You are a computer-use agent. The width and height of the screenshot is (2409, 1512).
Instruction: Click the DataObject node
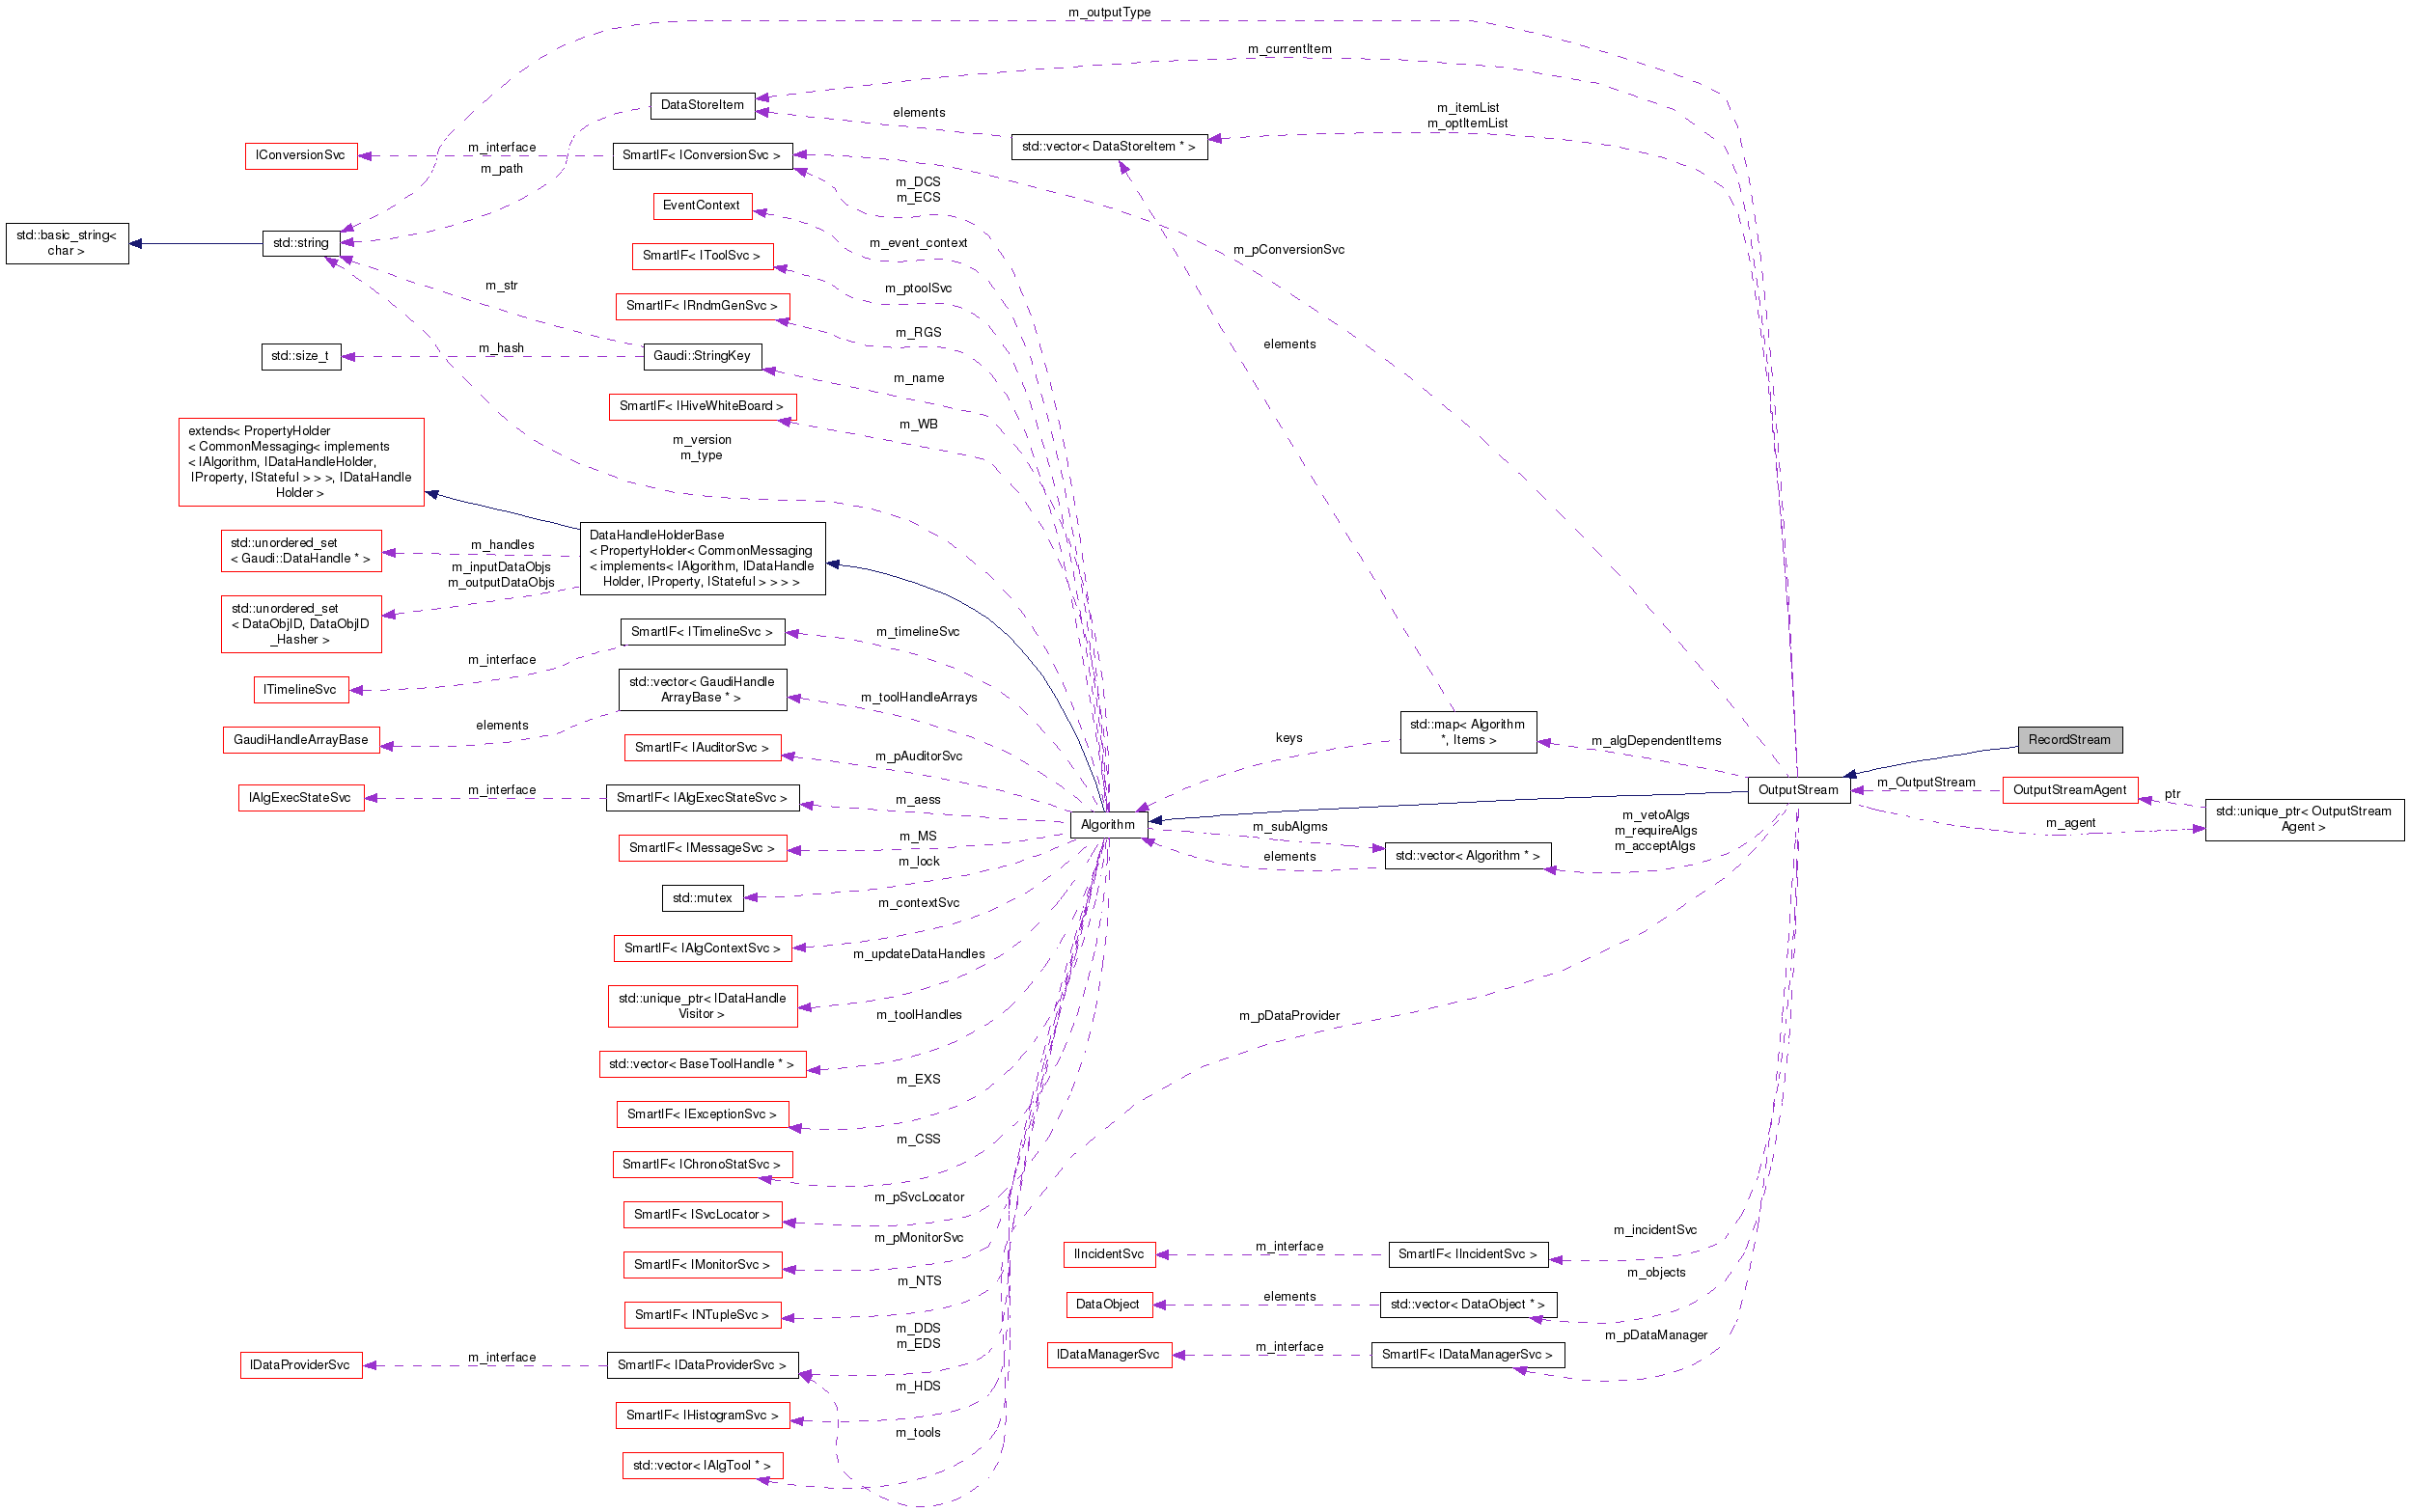click(x=1108, y=1304)
